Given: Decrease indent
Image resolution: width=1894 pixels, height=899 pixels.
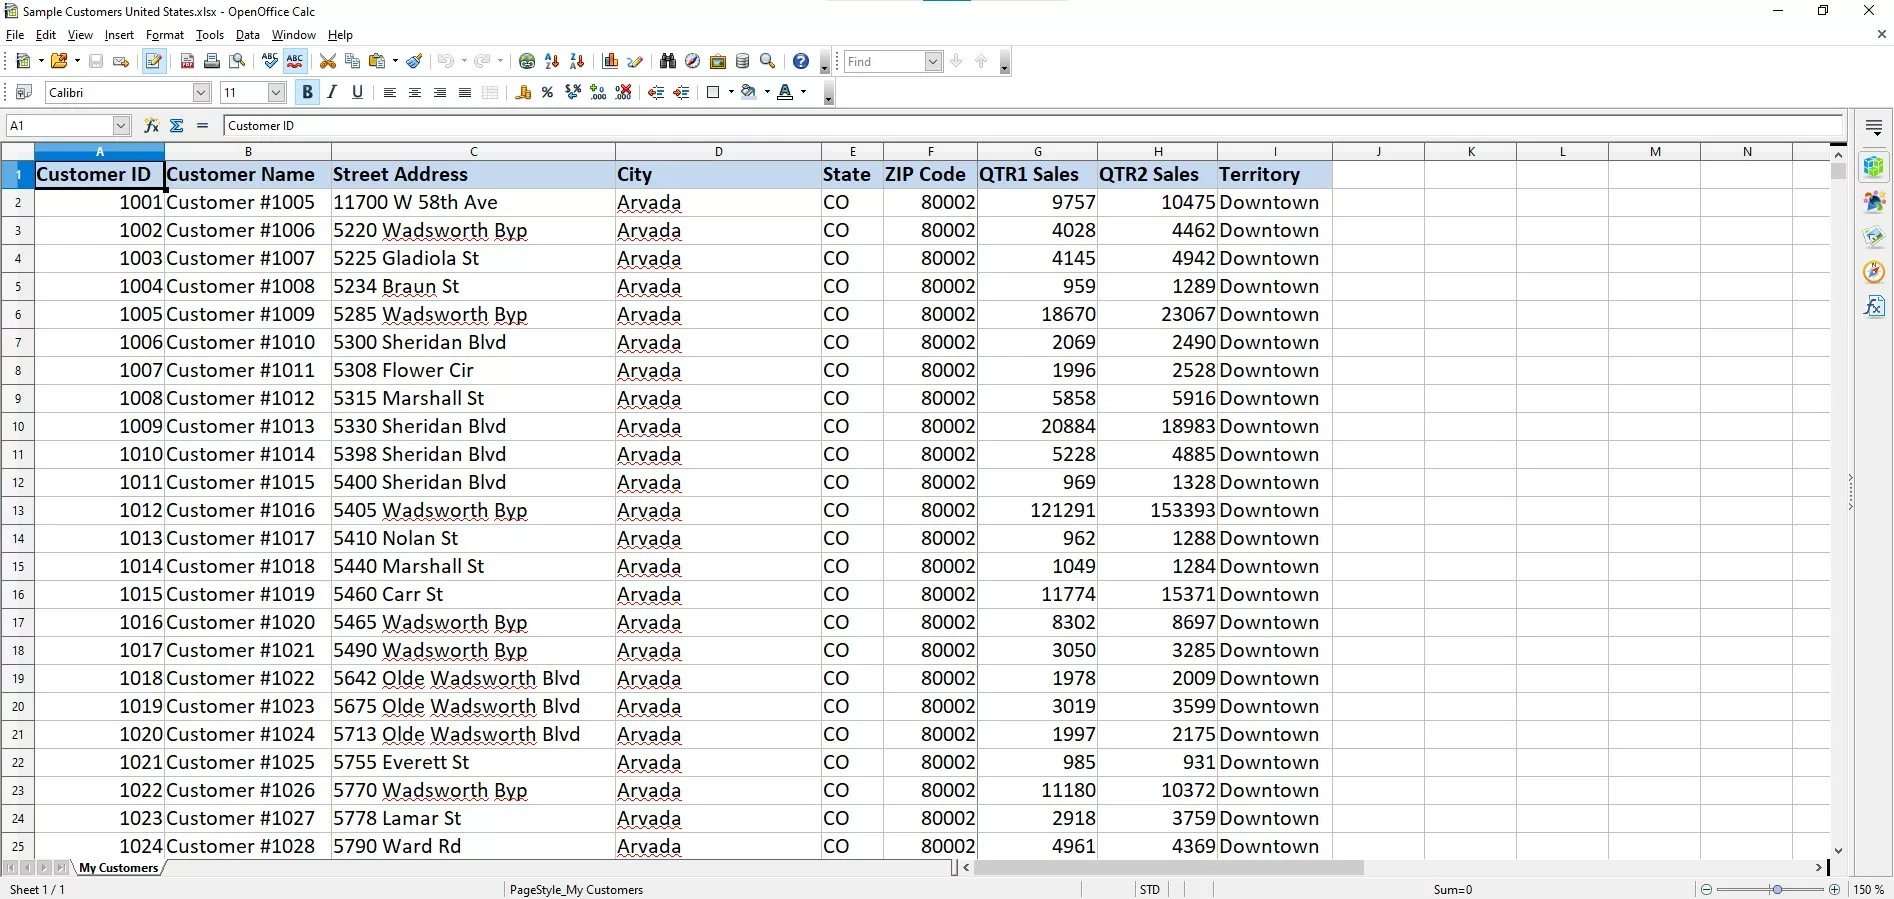Looking at the screenshot, I should tap(656, 93).
